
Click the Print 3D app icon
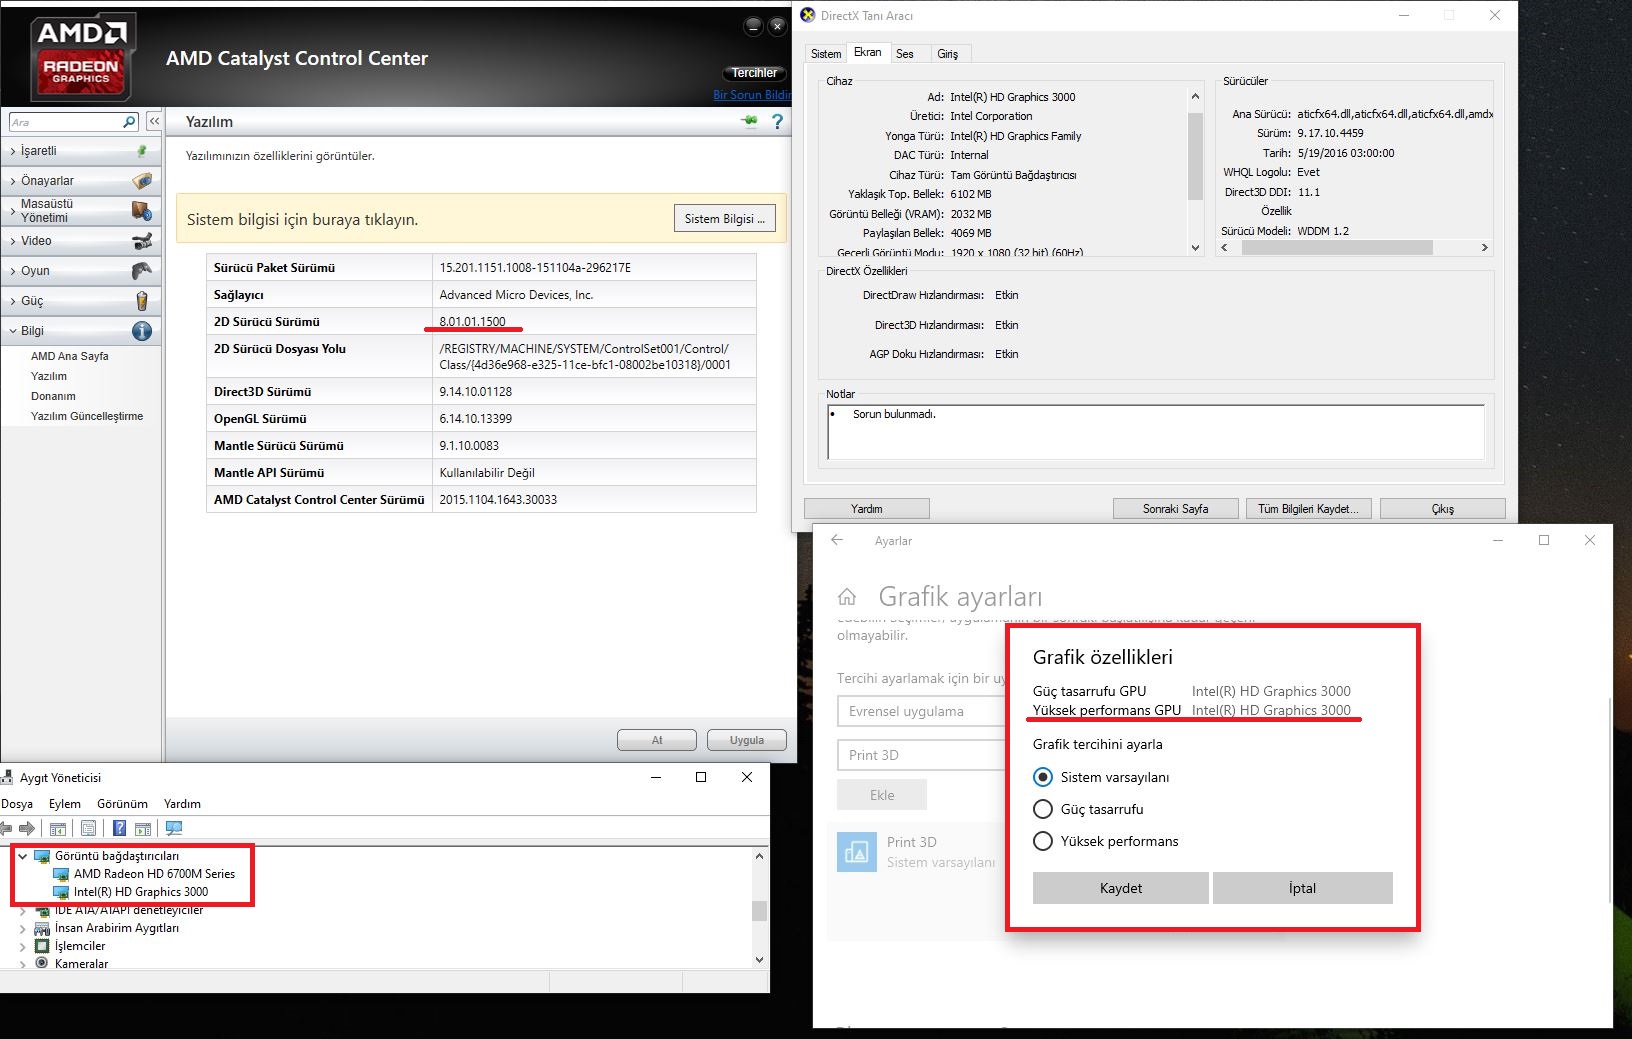[856, 852]
